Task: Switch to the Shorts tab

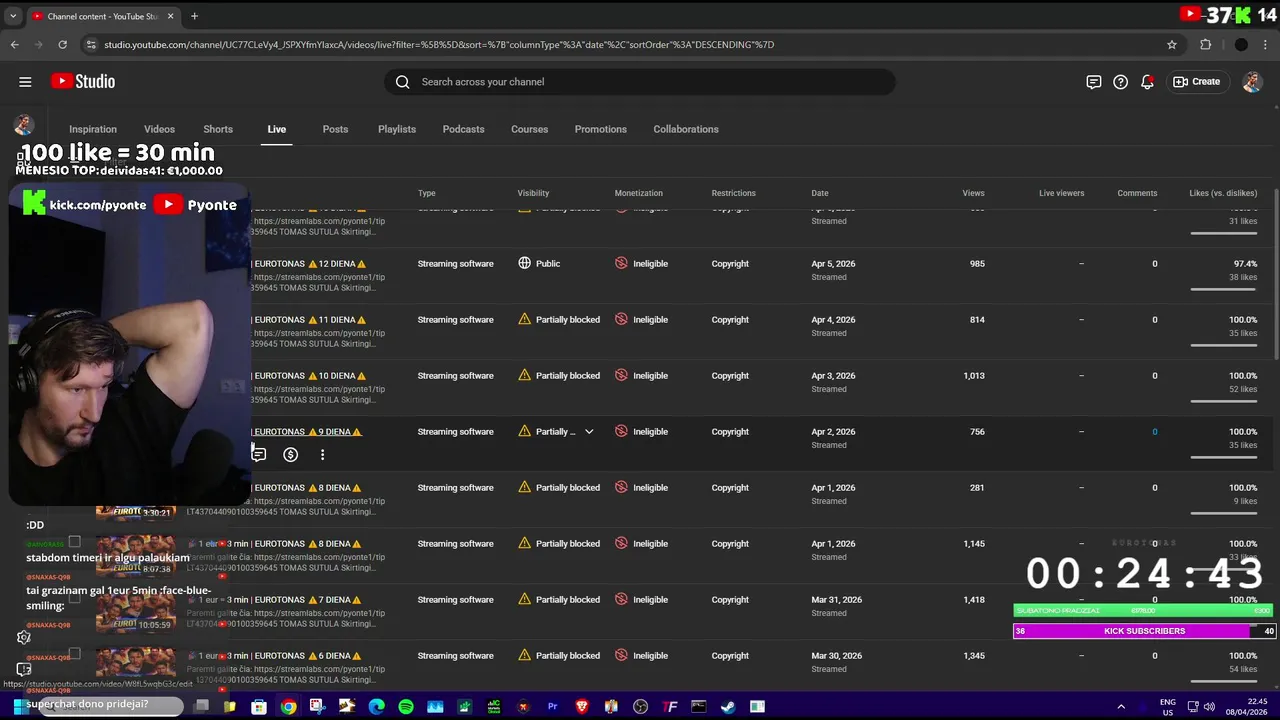Action: 218,129
